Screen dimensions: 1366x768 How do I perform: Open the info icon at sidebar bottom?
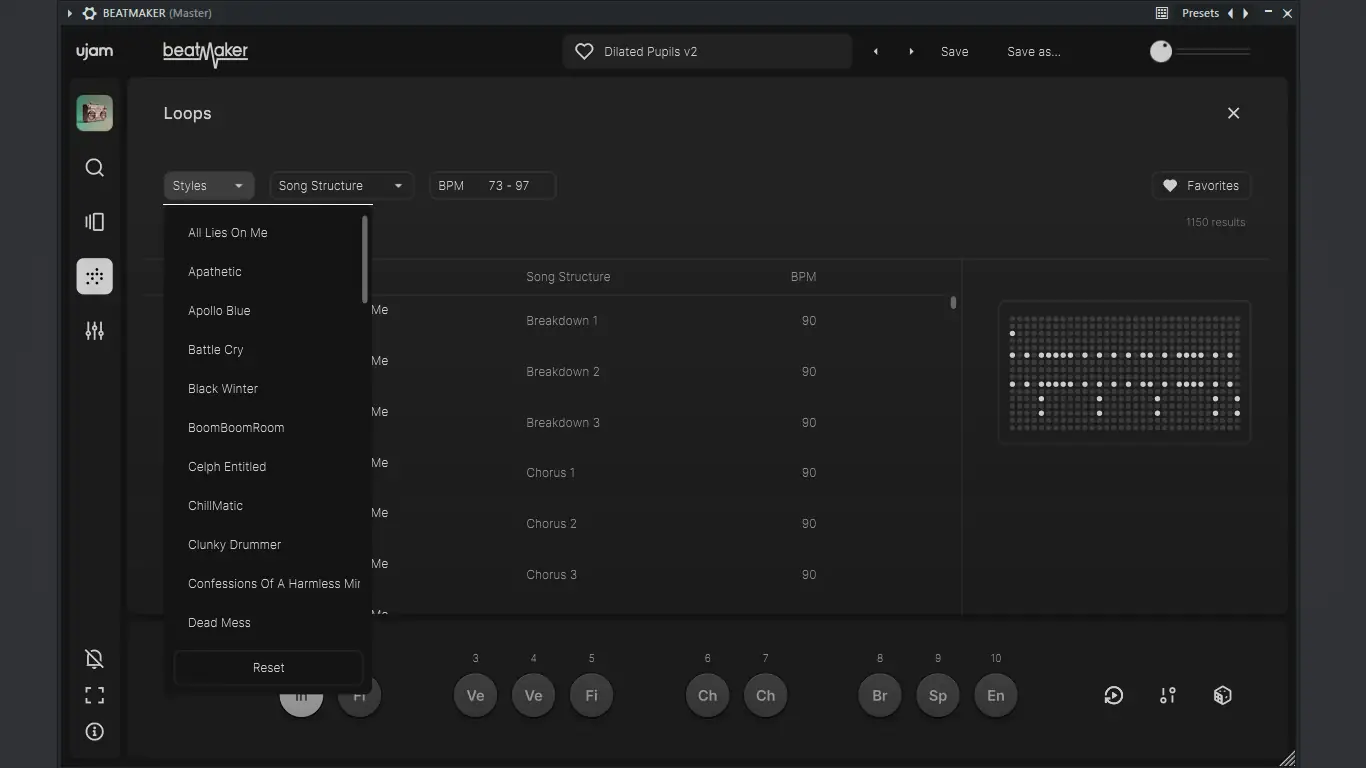[x=94, y=732]
